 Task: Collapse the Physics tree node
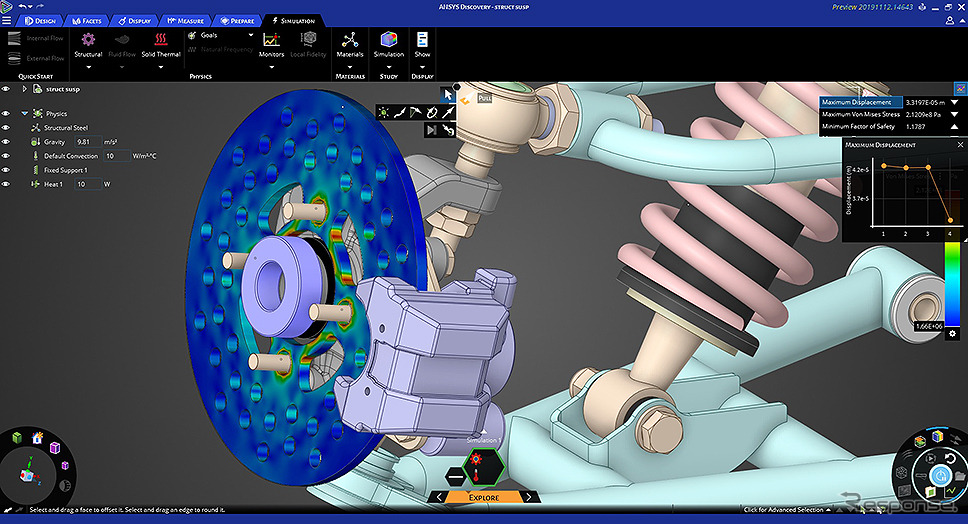tap(24, 114)
